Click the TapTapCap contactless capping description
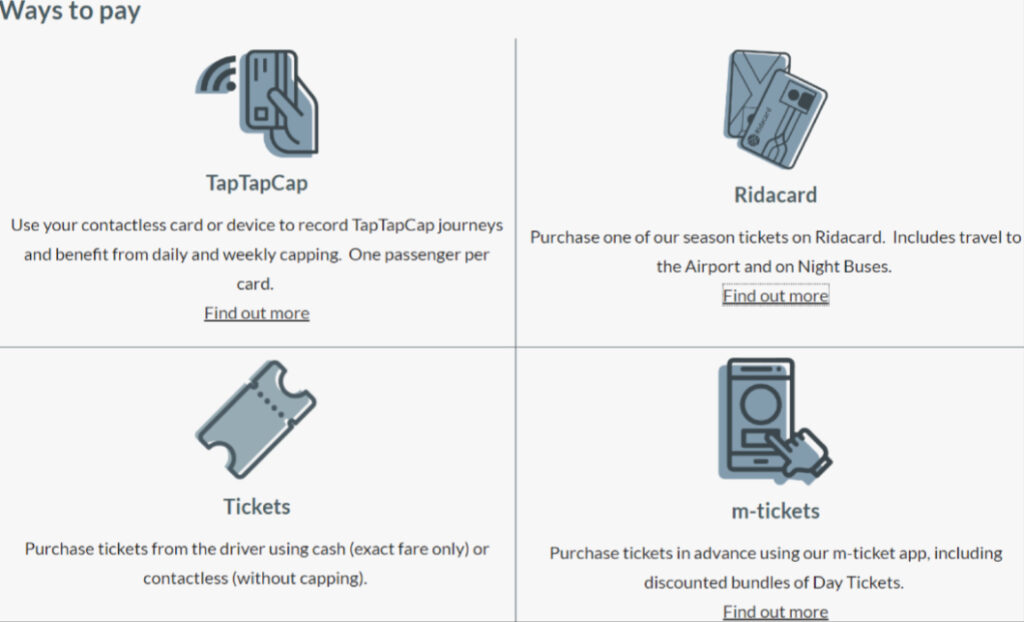The width and height of the screenshot is (1024, 622). tap(257, 254)
